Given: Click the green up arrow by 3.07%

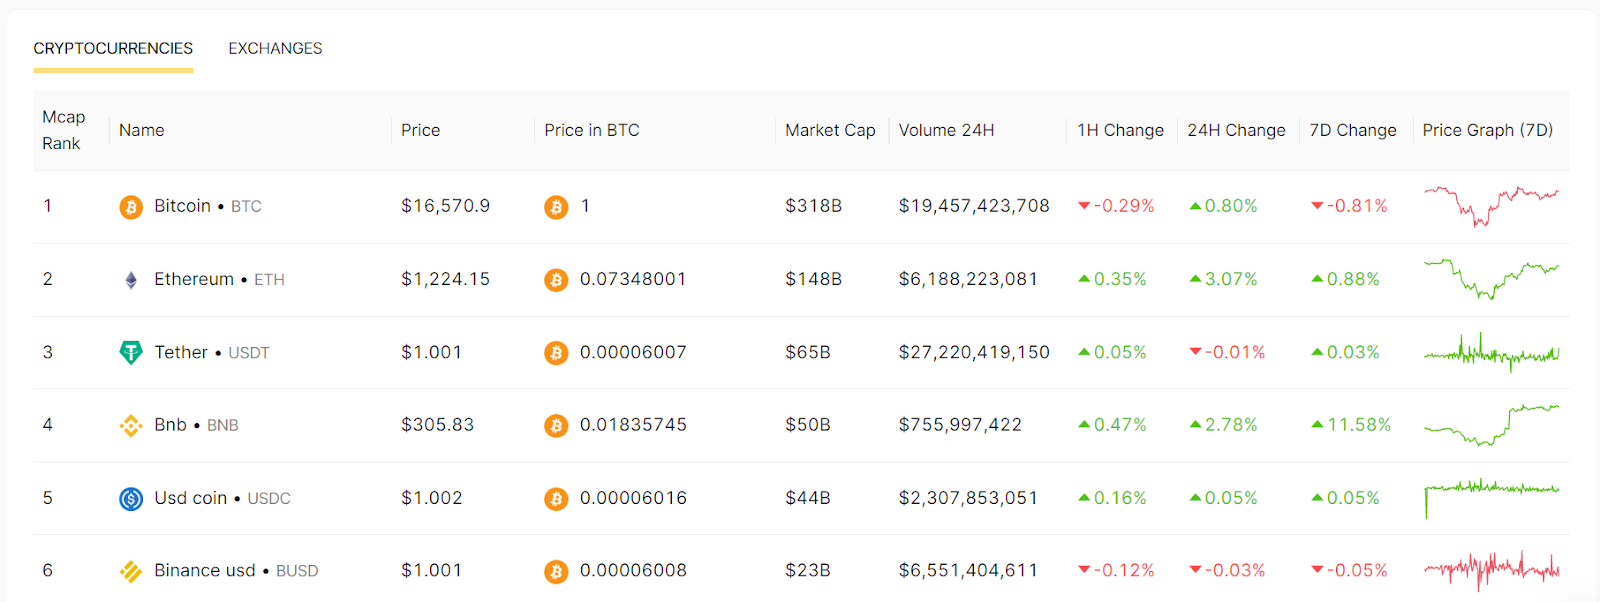Looking at the screenshot, I should pos(1195,279).
